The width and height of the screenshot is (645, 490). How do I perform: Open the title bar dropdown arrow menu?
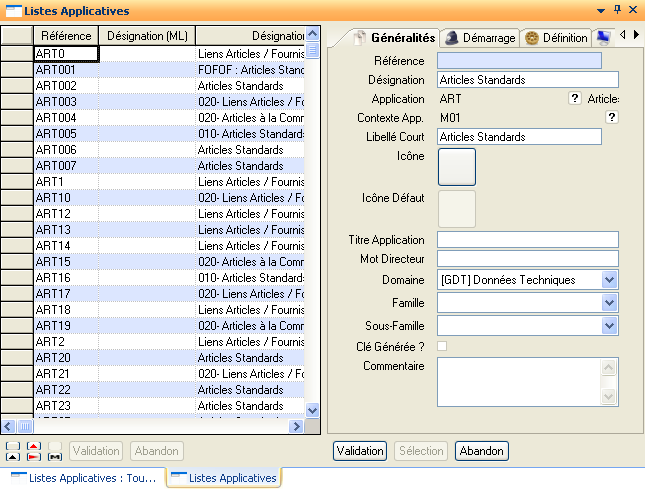[x=600, y=10]
